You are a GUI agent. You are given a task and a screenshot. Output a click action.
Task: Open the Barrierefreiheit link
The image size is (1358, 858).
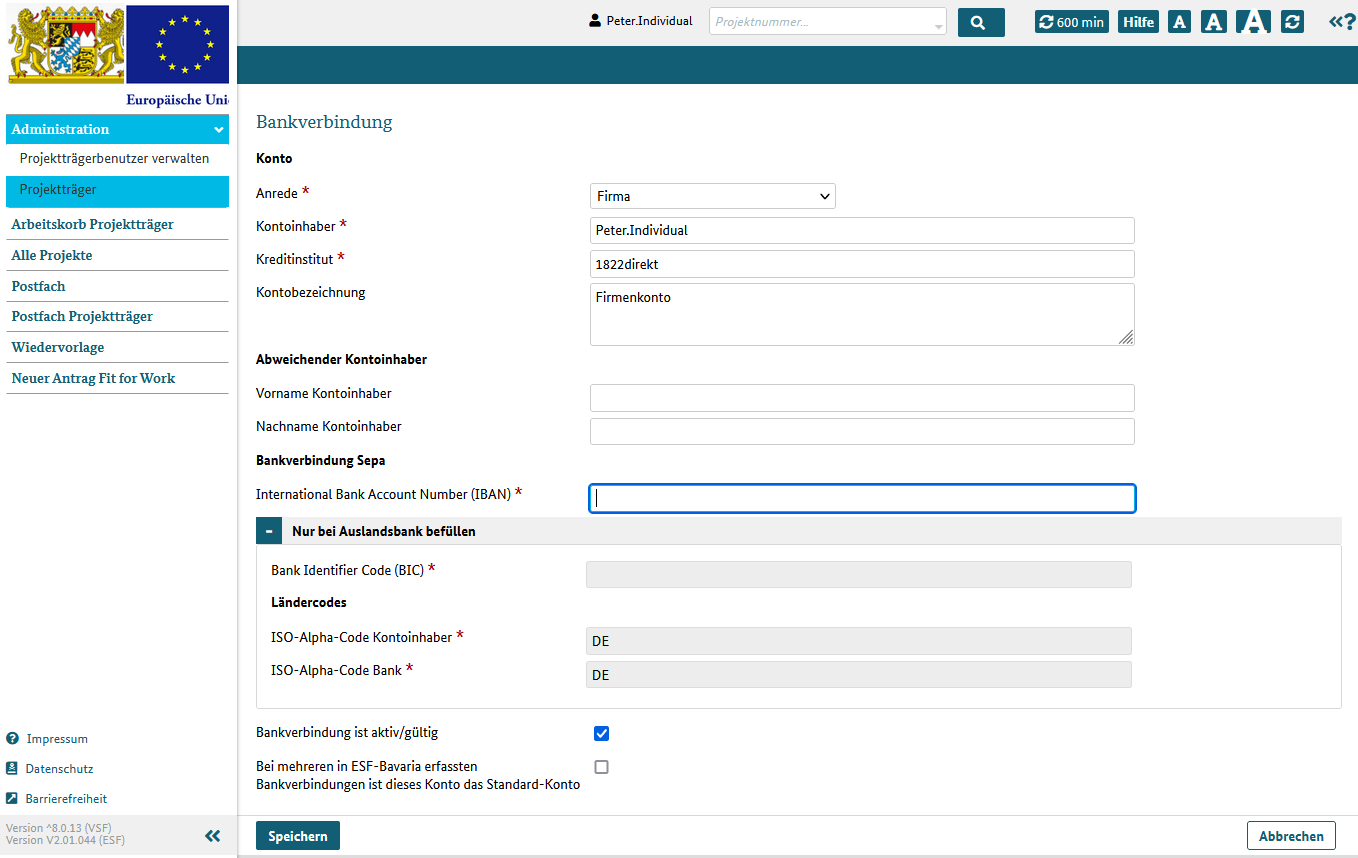[67, 799]
